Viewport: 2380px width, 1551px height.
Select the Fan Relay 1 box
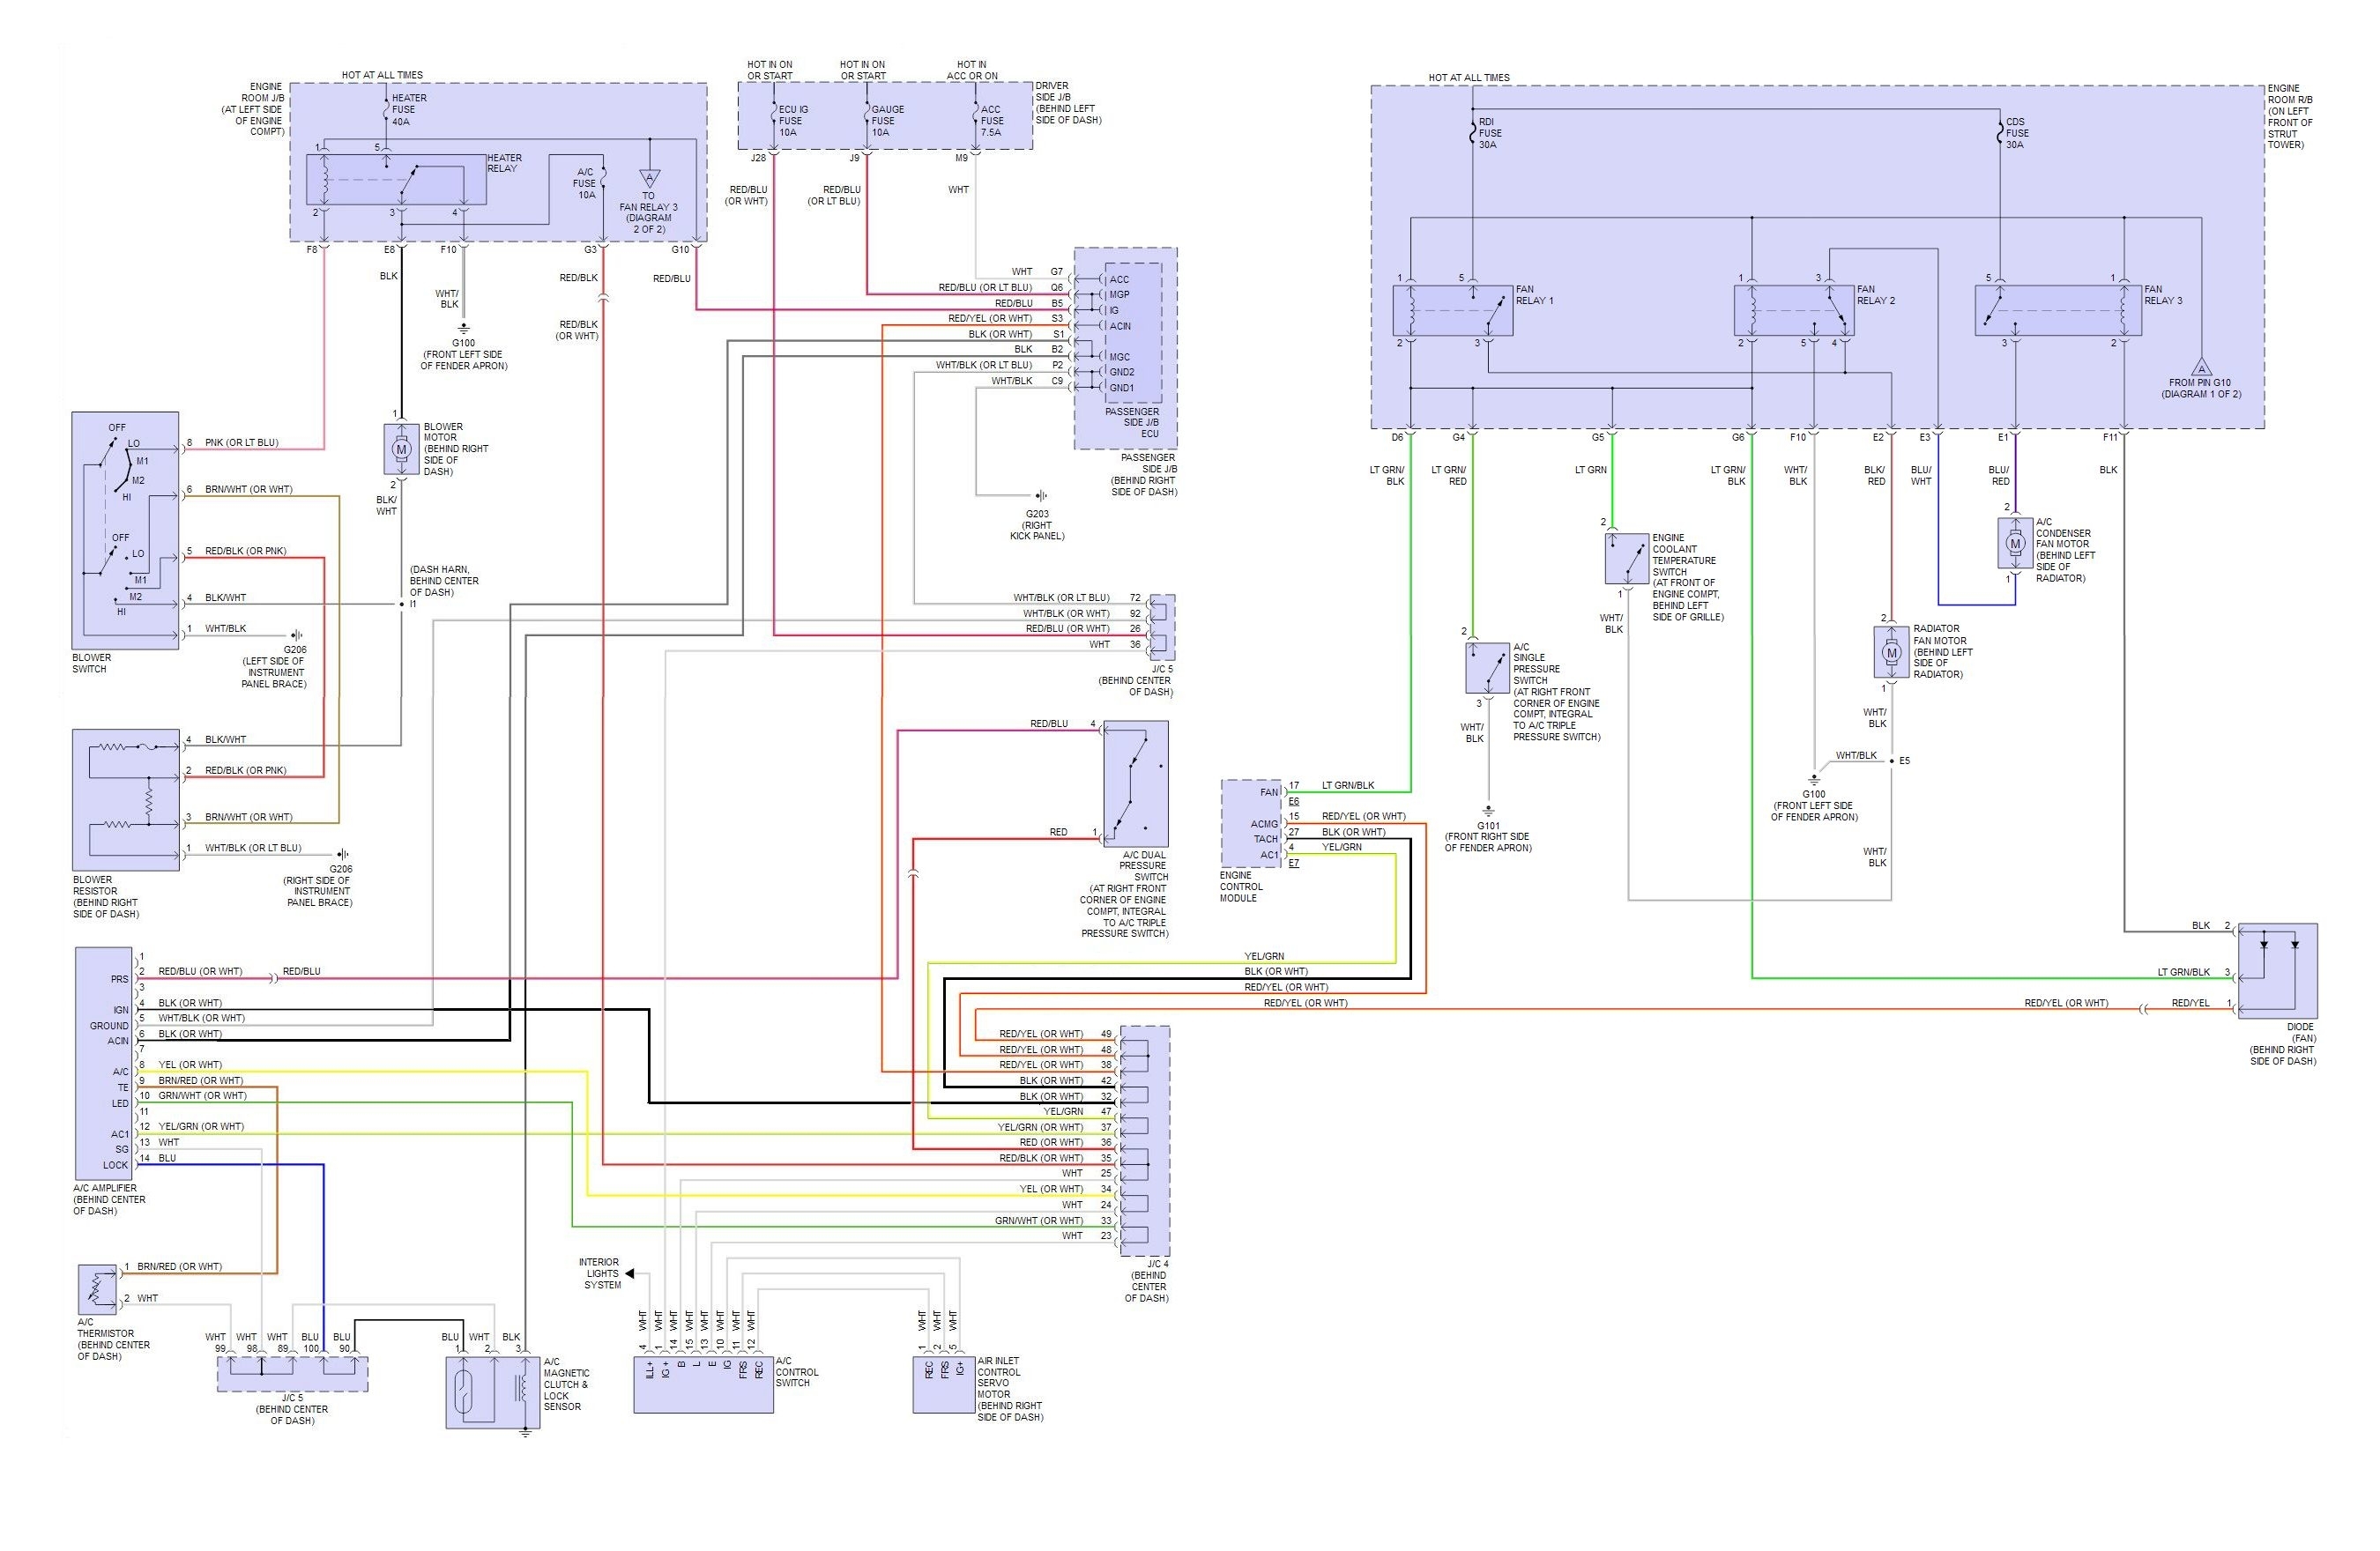[x=1452, y=310]
